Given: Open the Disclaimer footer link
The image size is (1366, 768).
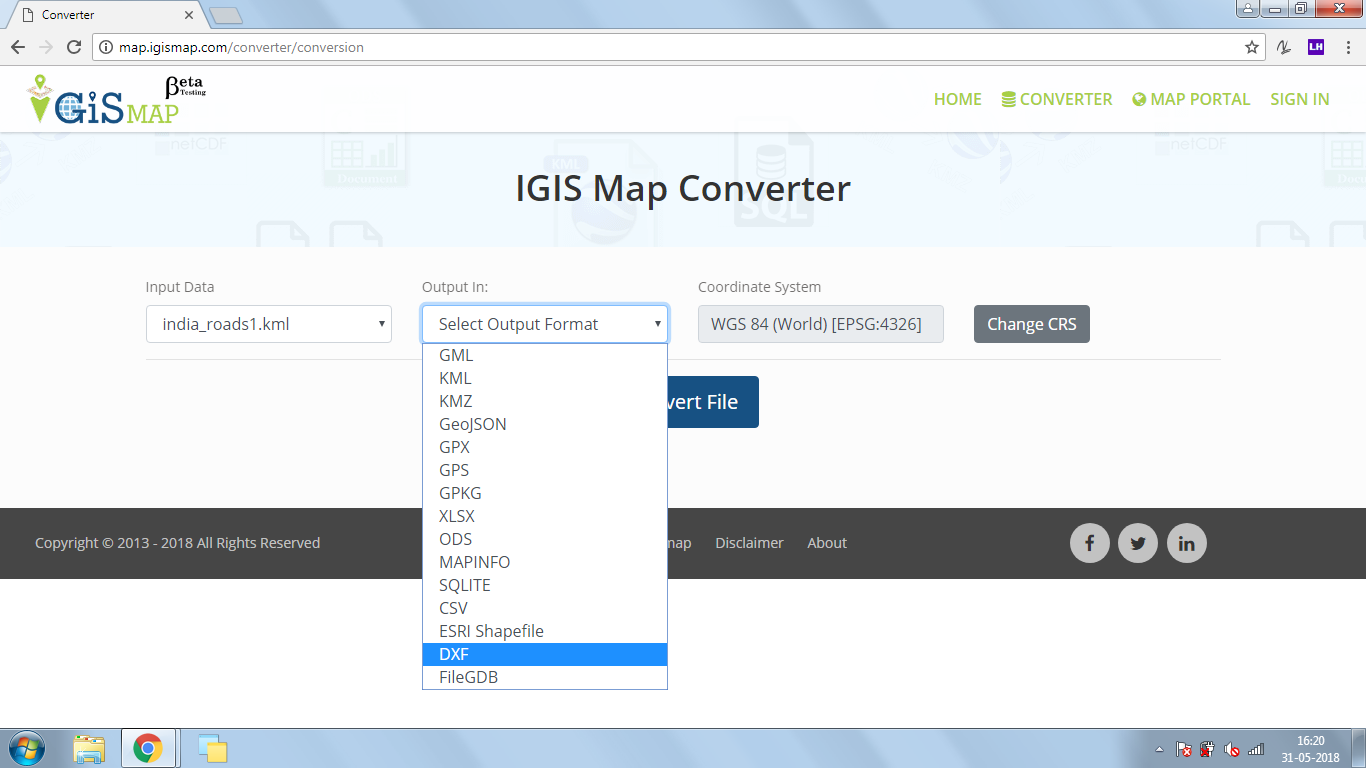Looking at the screenshot, I should pyautogui.click(x=749, y=543).
